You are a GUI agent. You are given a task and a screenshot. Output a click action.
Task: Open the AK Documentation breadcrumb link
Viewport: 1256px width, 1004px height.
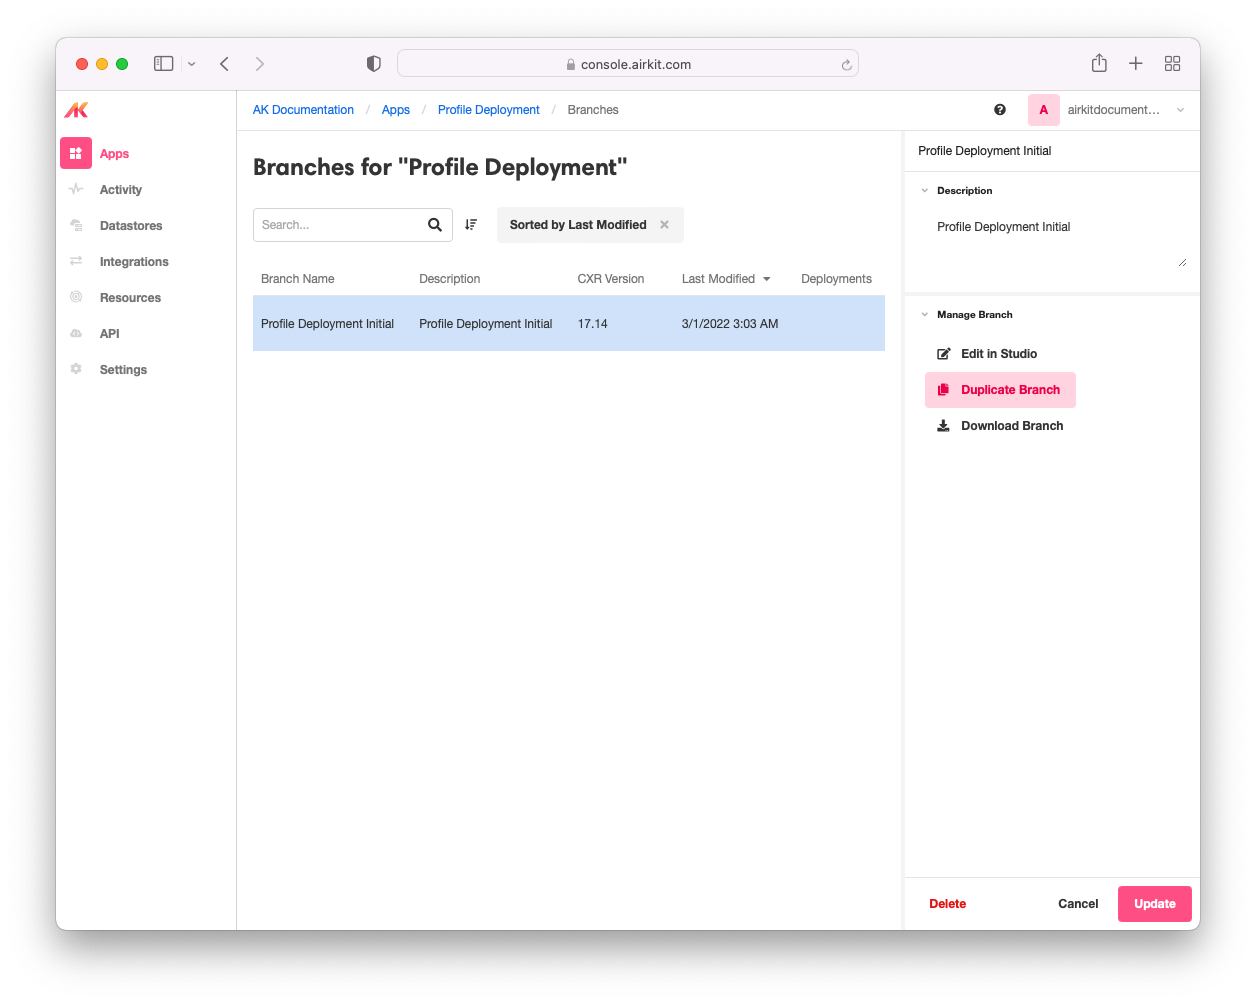[x=303, y=110]
